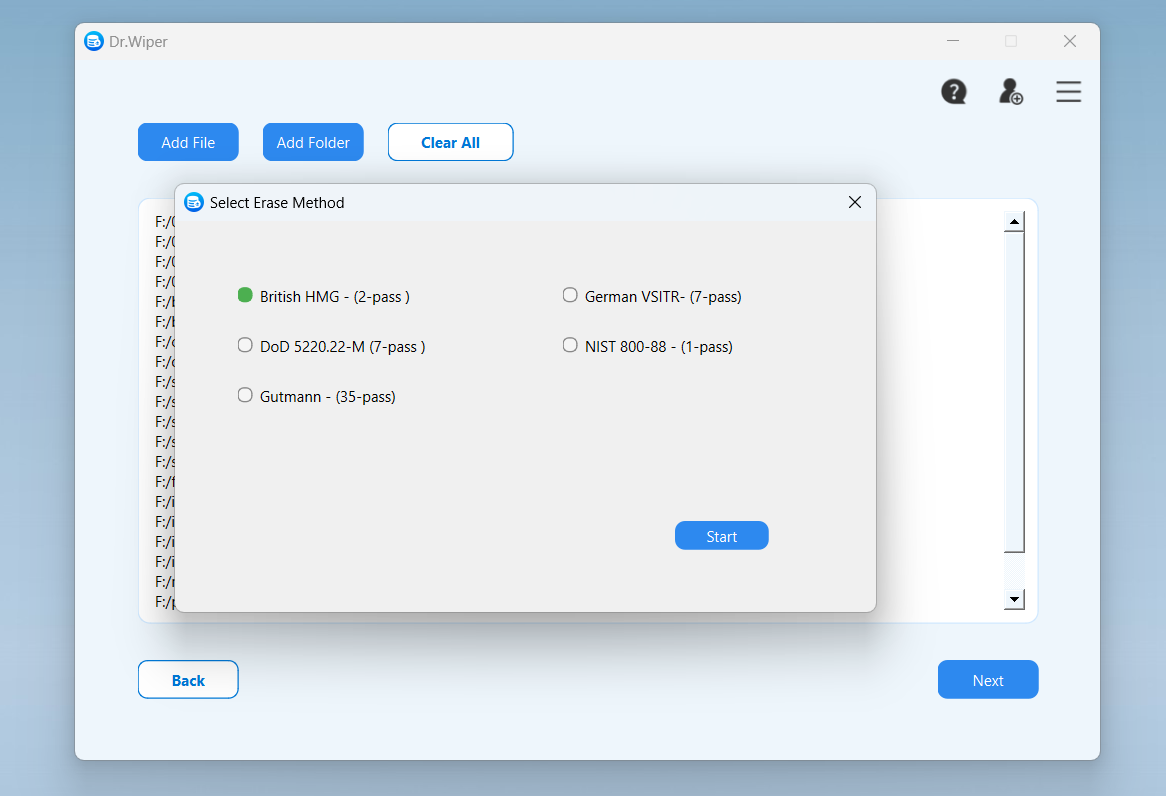Click the file list scroll up arrow
The width and height of the screenshot is (1166, 796).
(1014, 222)
